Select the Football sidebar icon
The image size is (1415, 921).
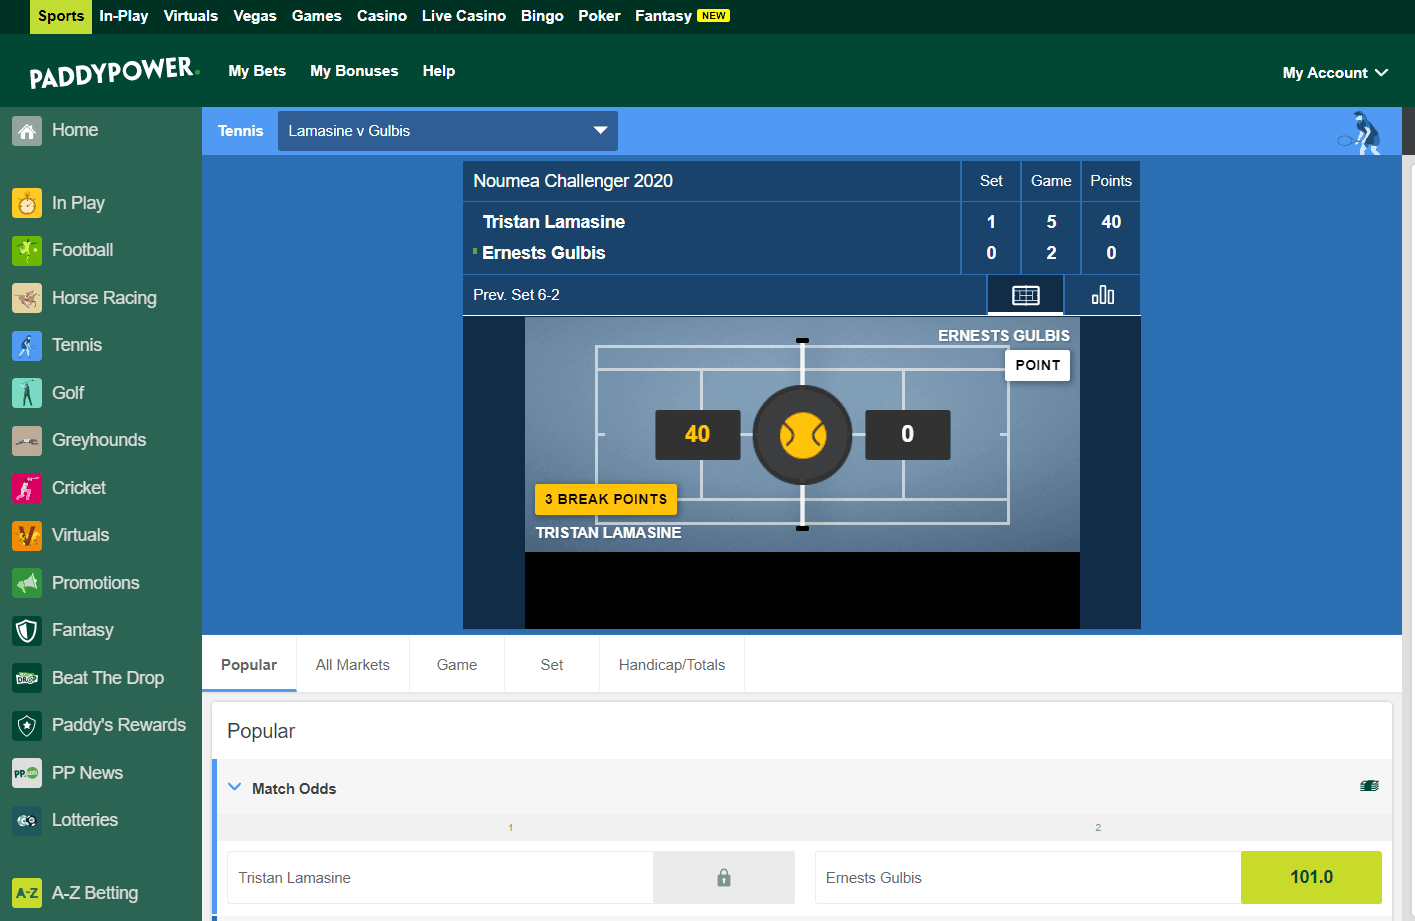pos(27,251)
